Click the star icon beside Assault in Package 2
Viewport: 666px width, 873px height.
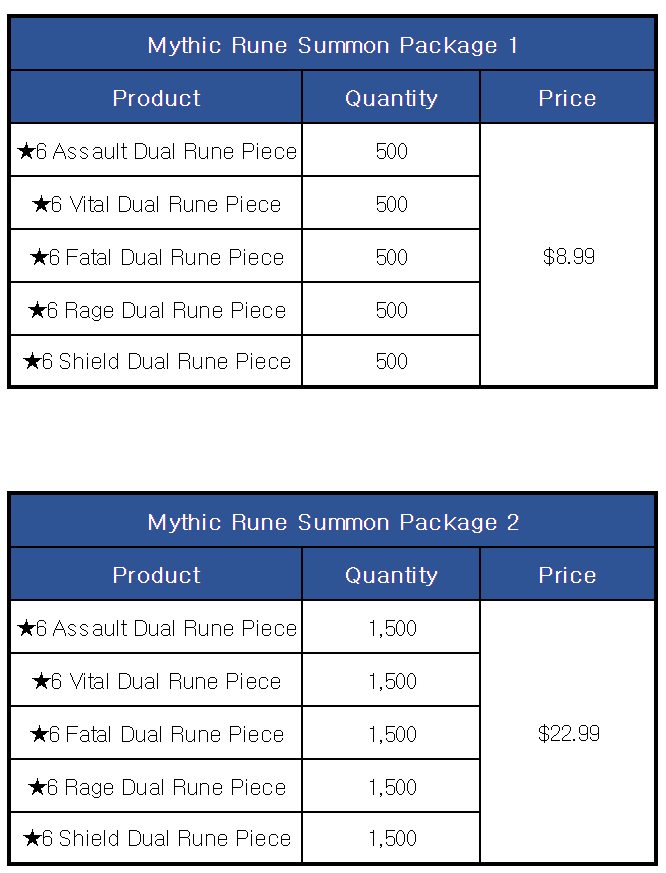click(x=26, y=627)
